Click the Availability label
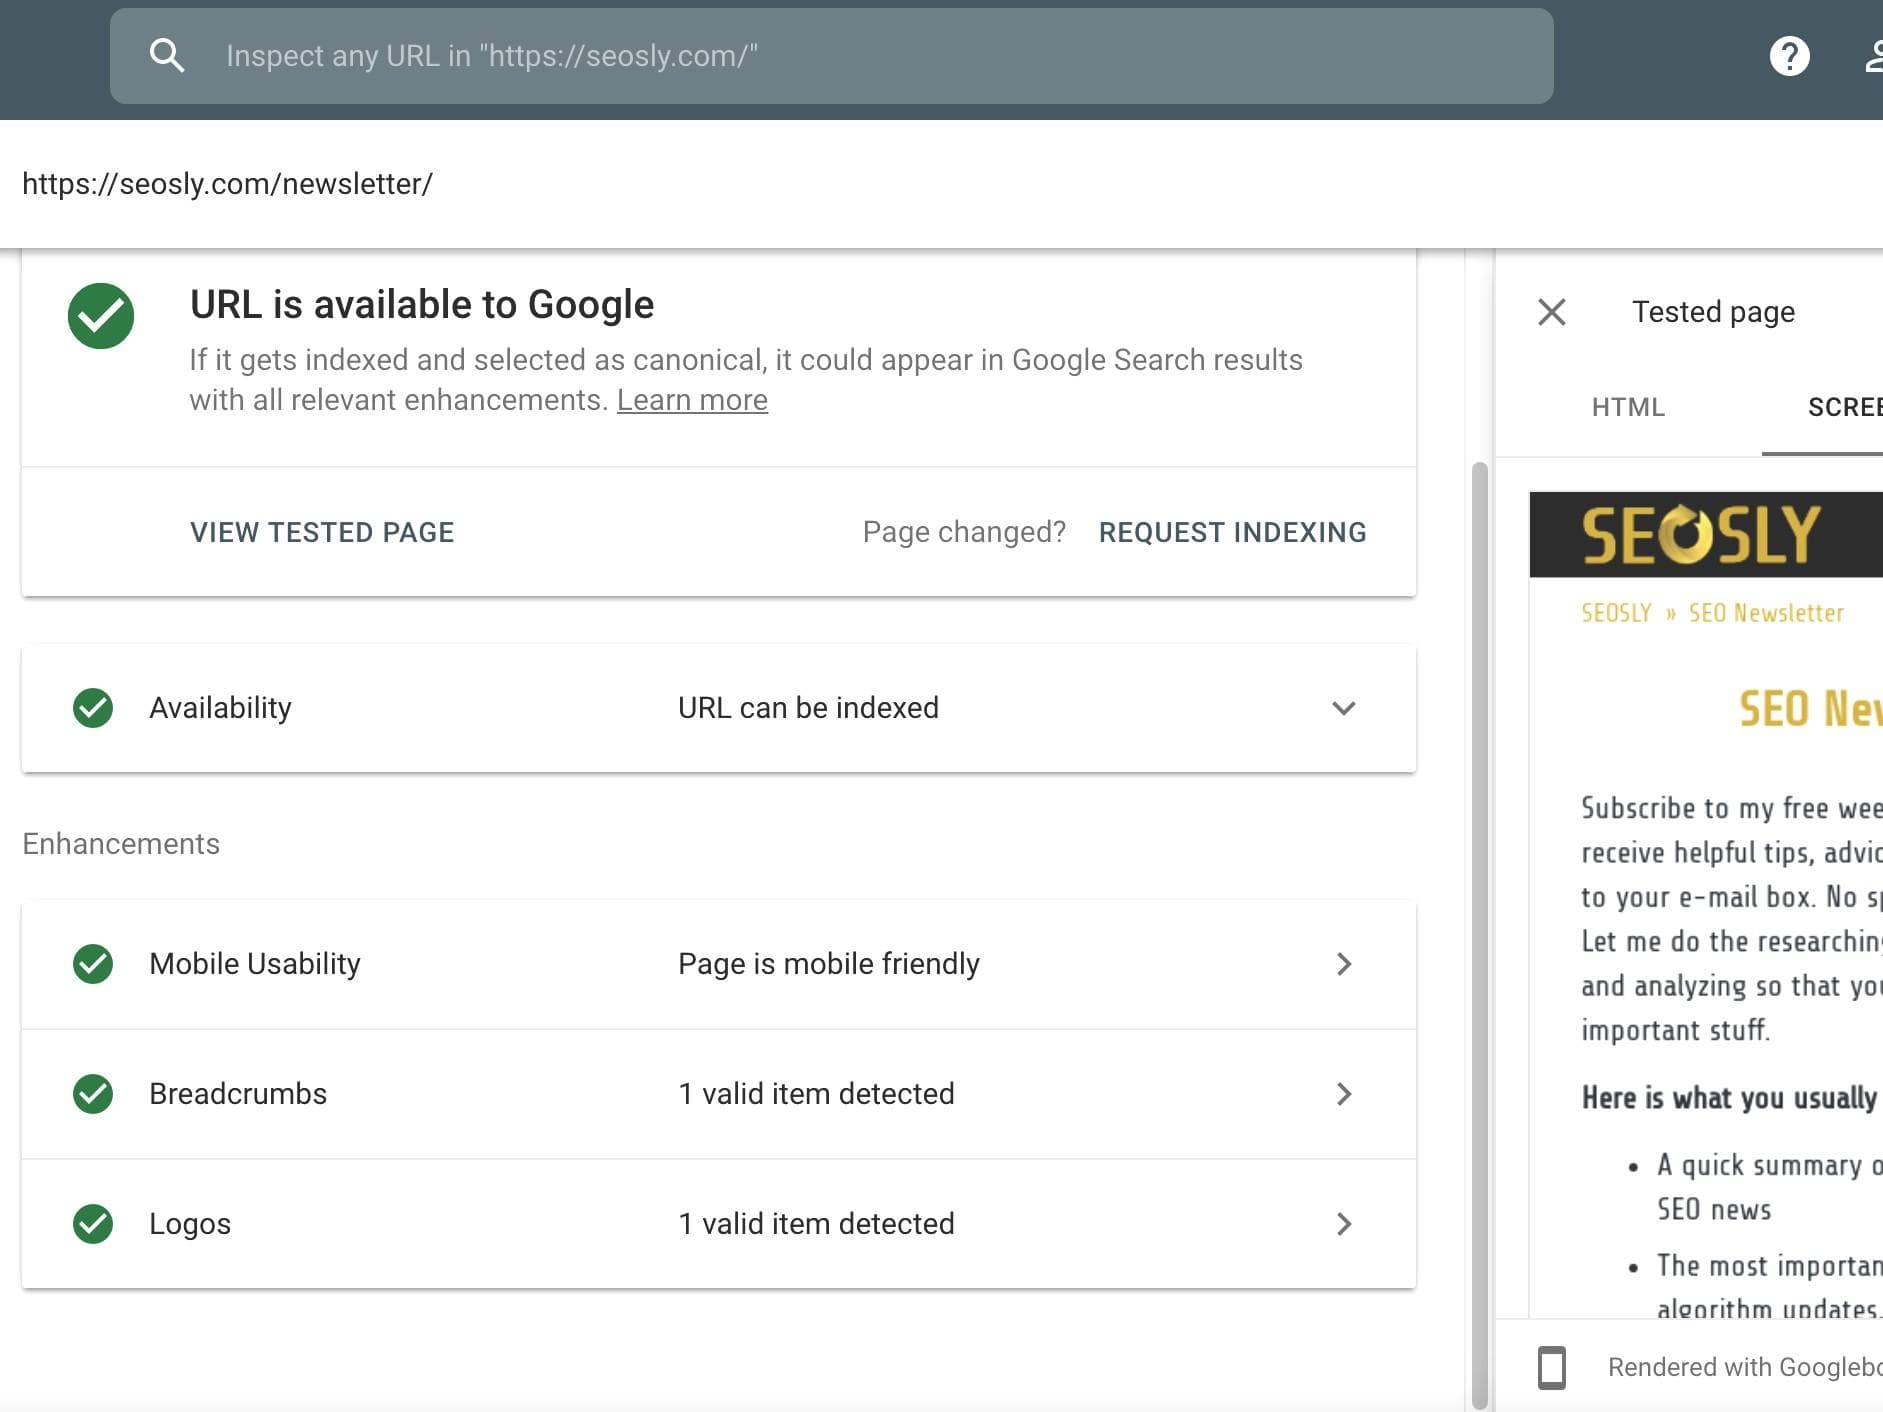The image size is (1883, 1412). coord(220,708)
